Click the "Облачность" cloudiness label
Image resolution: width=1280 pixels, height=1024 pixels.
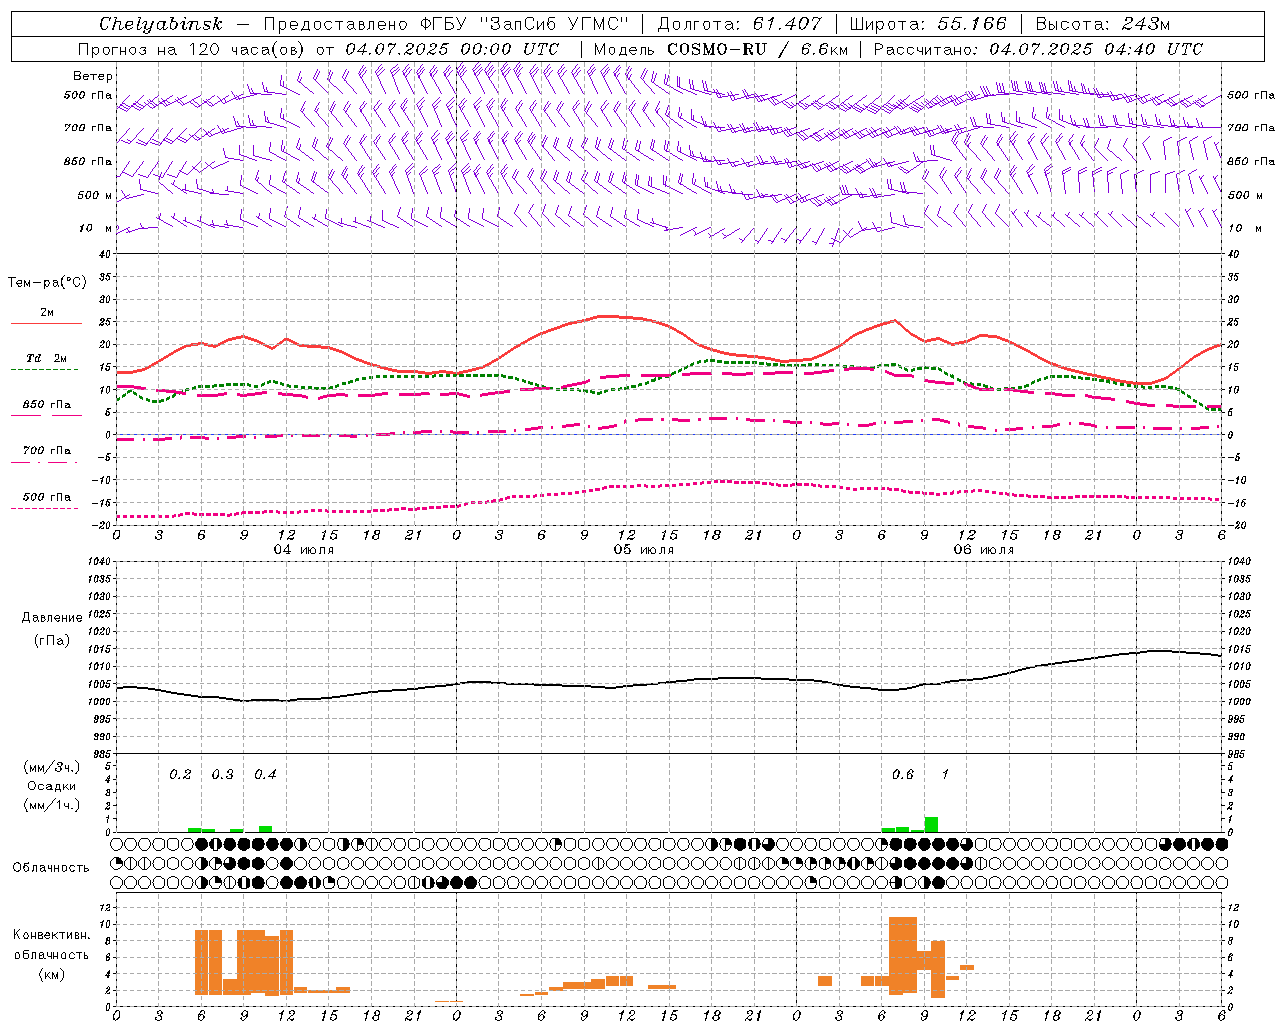click(x=51, y=868)
